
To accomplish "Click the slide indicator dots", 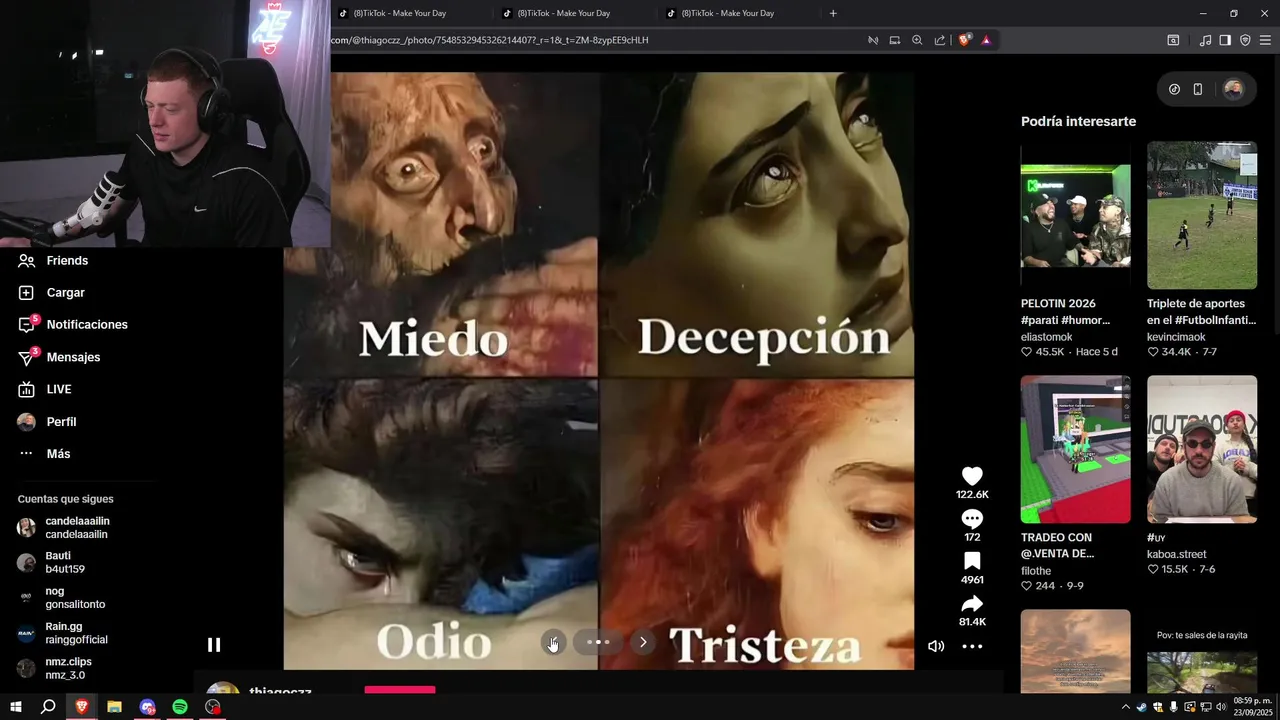I will coord(598,642).
